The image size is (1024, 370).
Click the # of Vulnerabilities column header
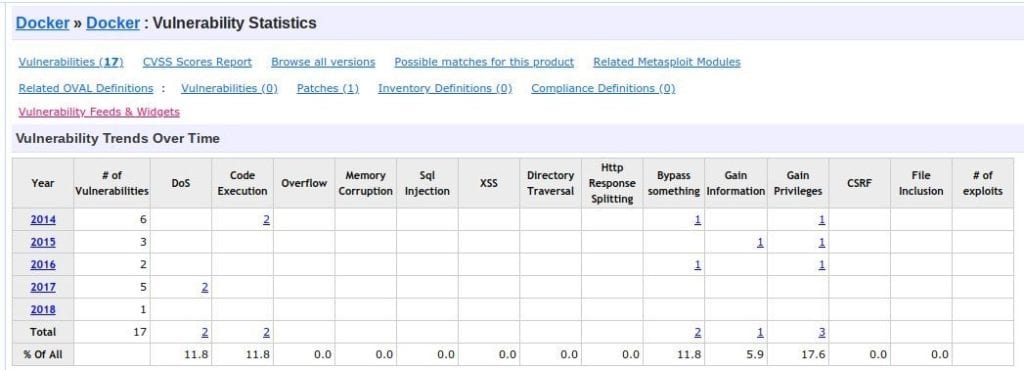point(112,183)
